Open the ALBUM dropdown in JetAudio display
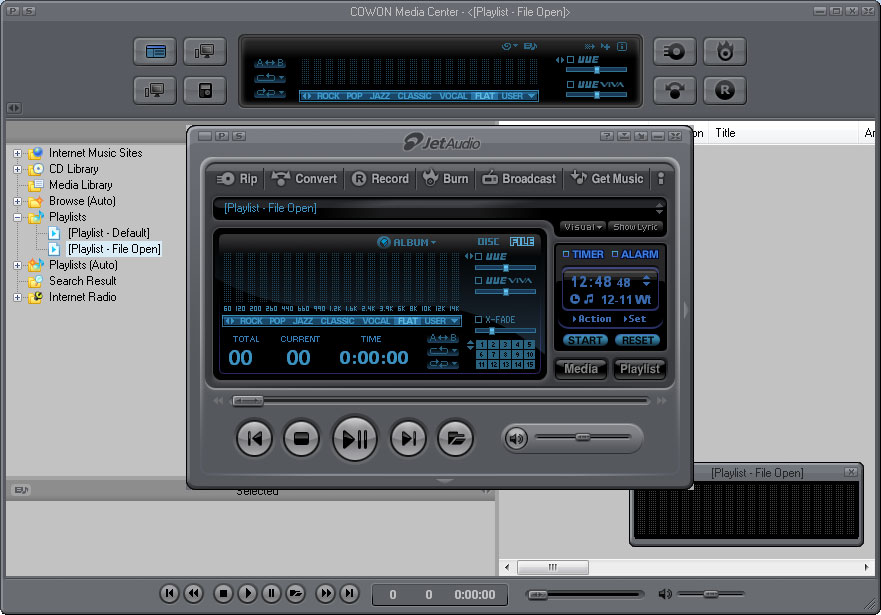This screenshot has height=615, width=881. click(x=407, y=242)
